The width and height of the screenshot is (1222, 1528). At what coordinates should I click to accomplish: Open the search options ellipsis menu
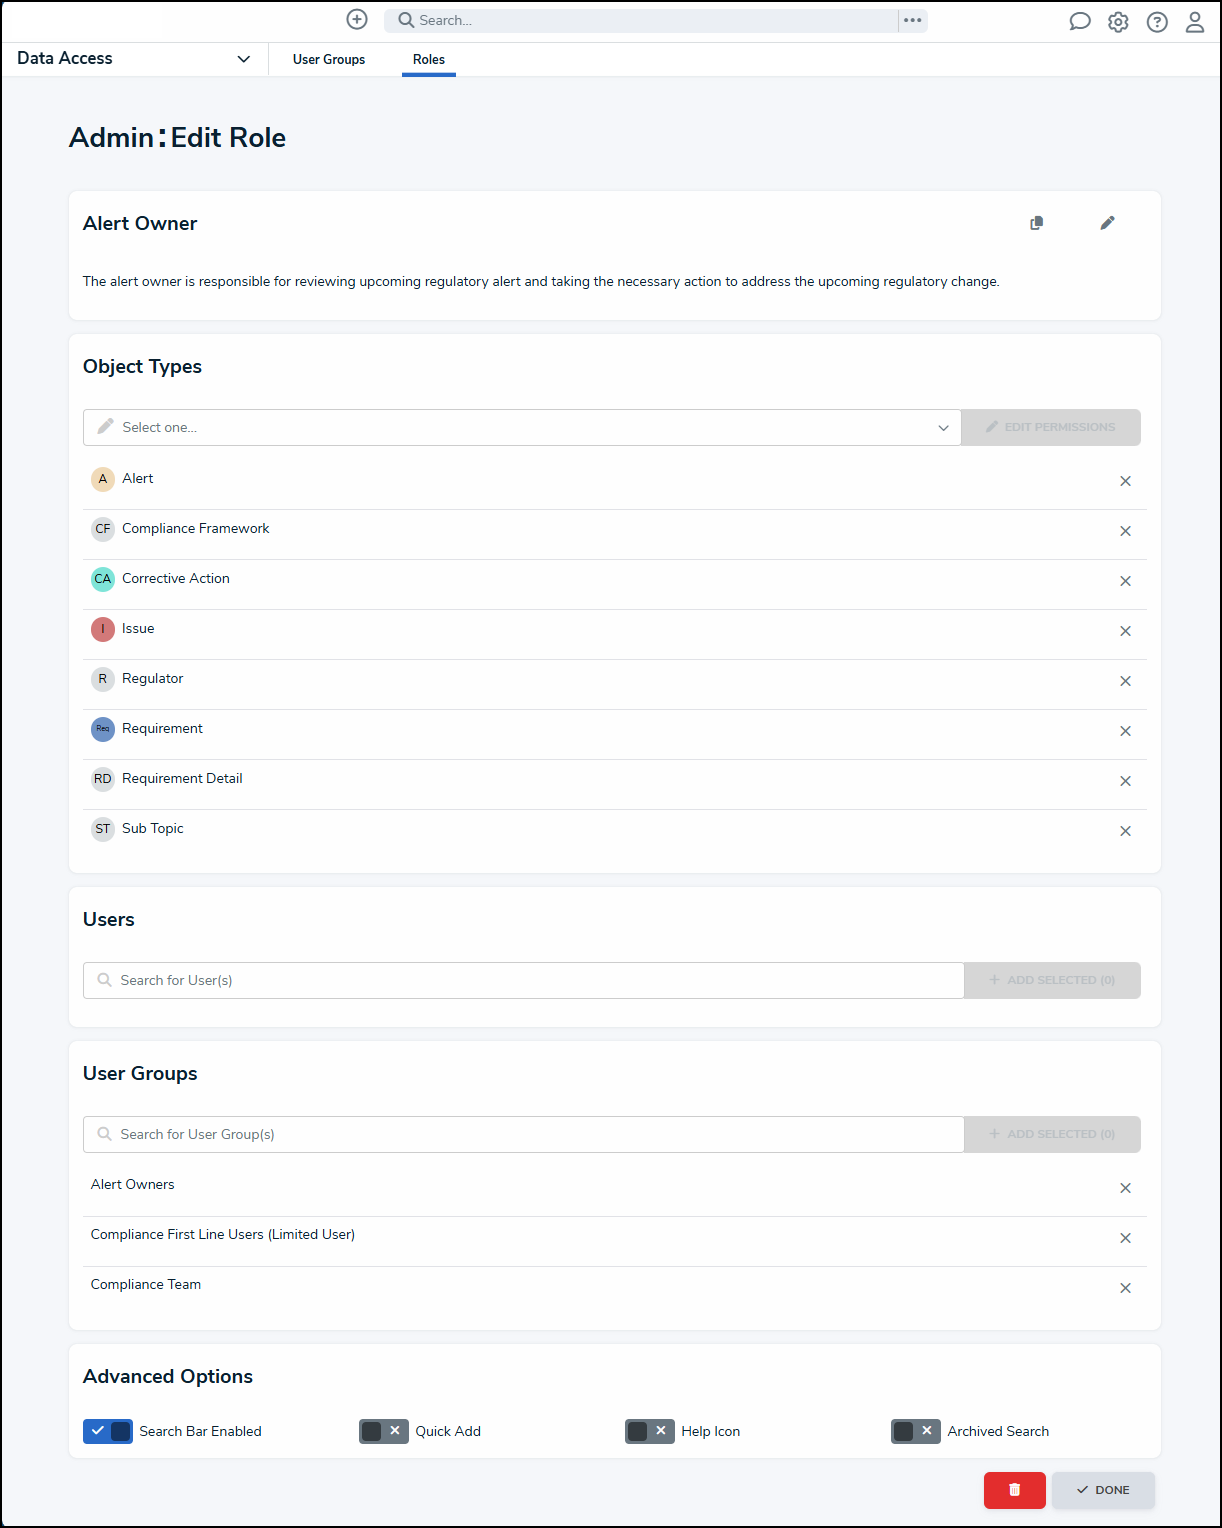tap(912, 20)
